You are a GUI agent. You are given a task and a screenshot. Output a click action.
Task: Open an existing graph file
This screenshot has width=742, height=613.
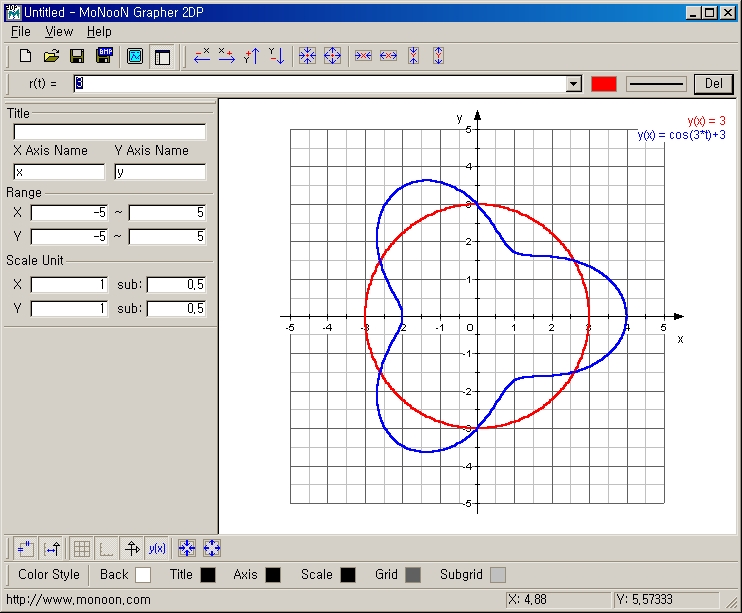(51, 56)
